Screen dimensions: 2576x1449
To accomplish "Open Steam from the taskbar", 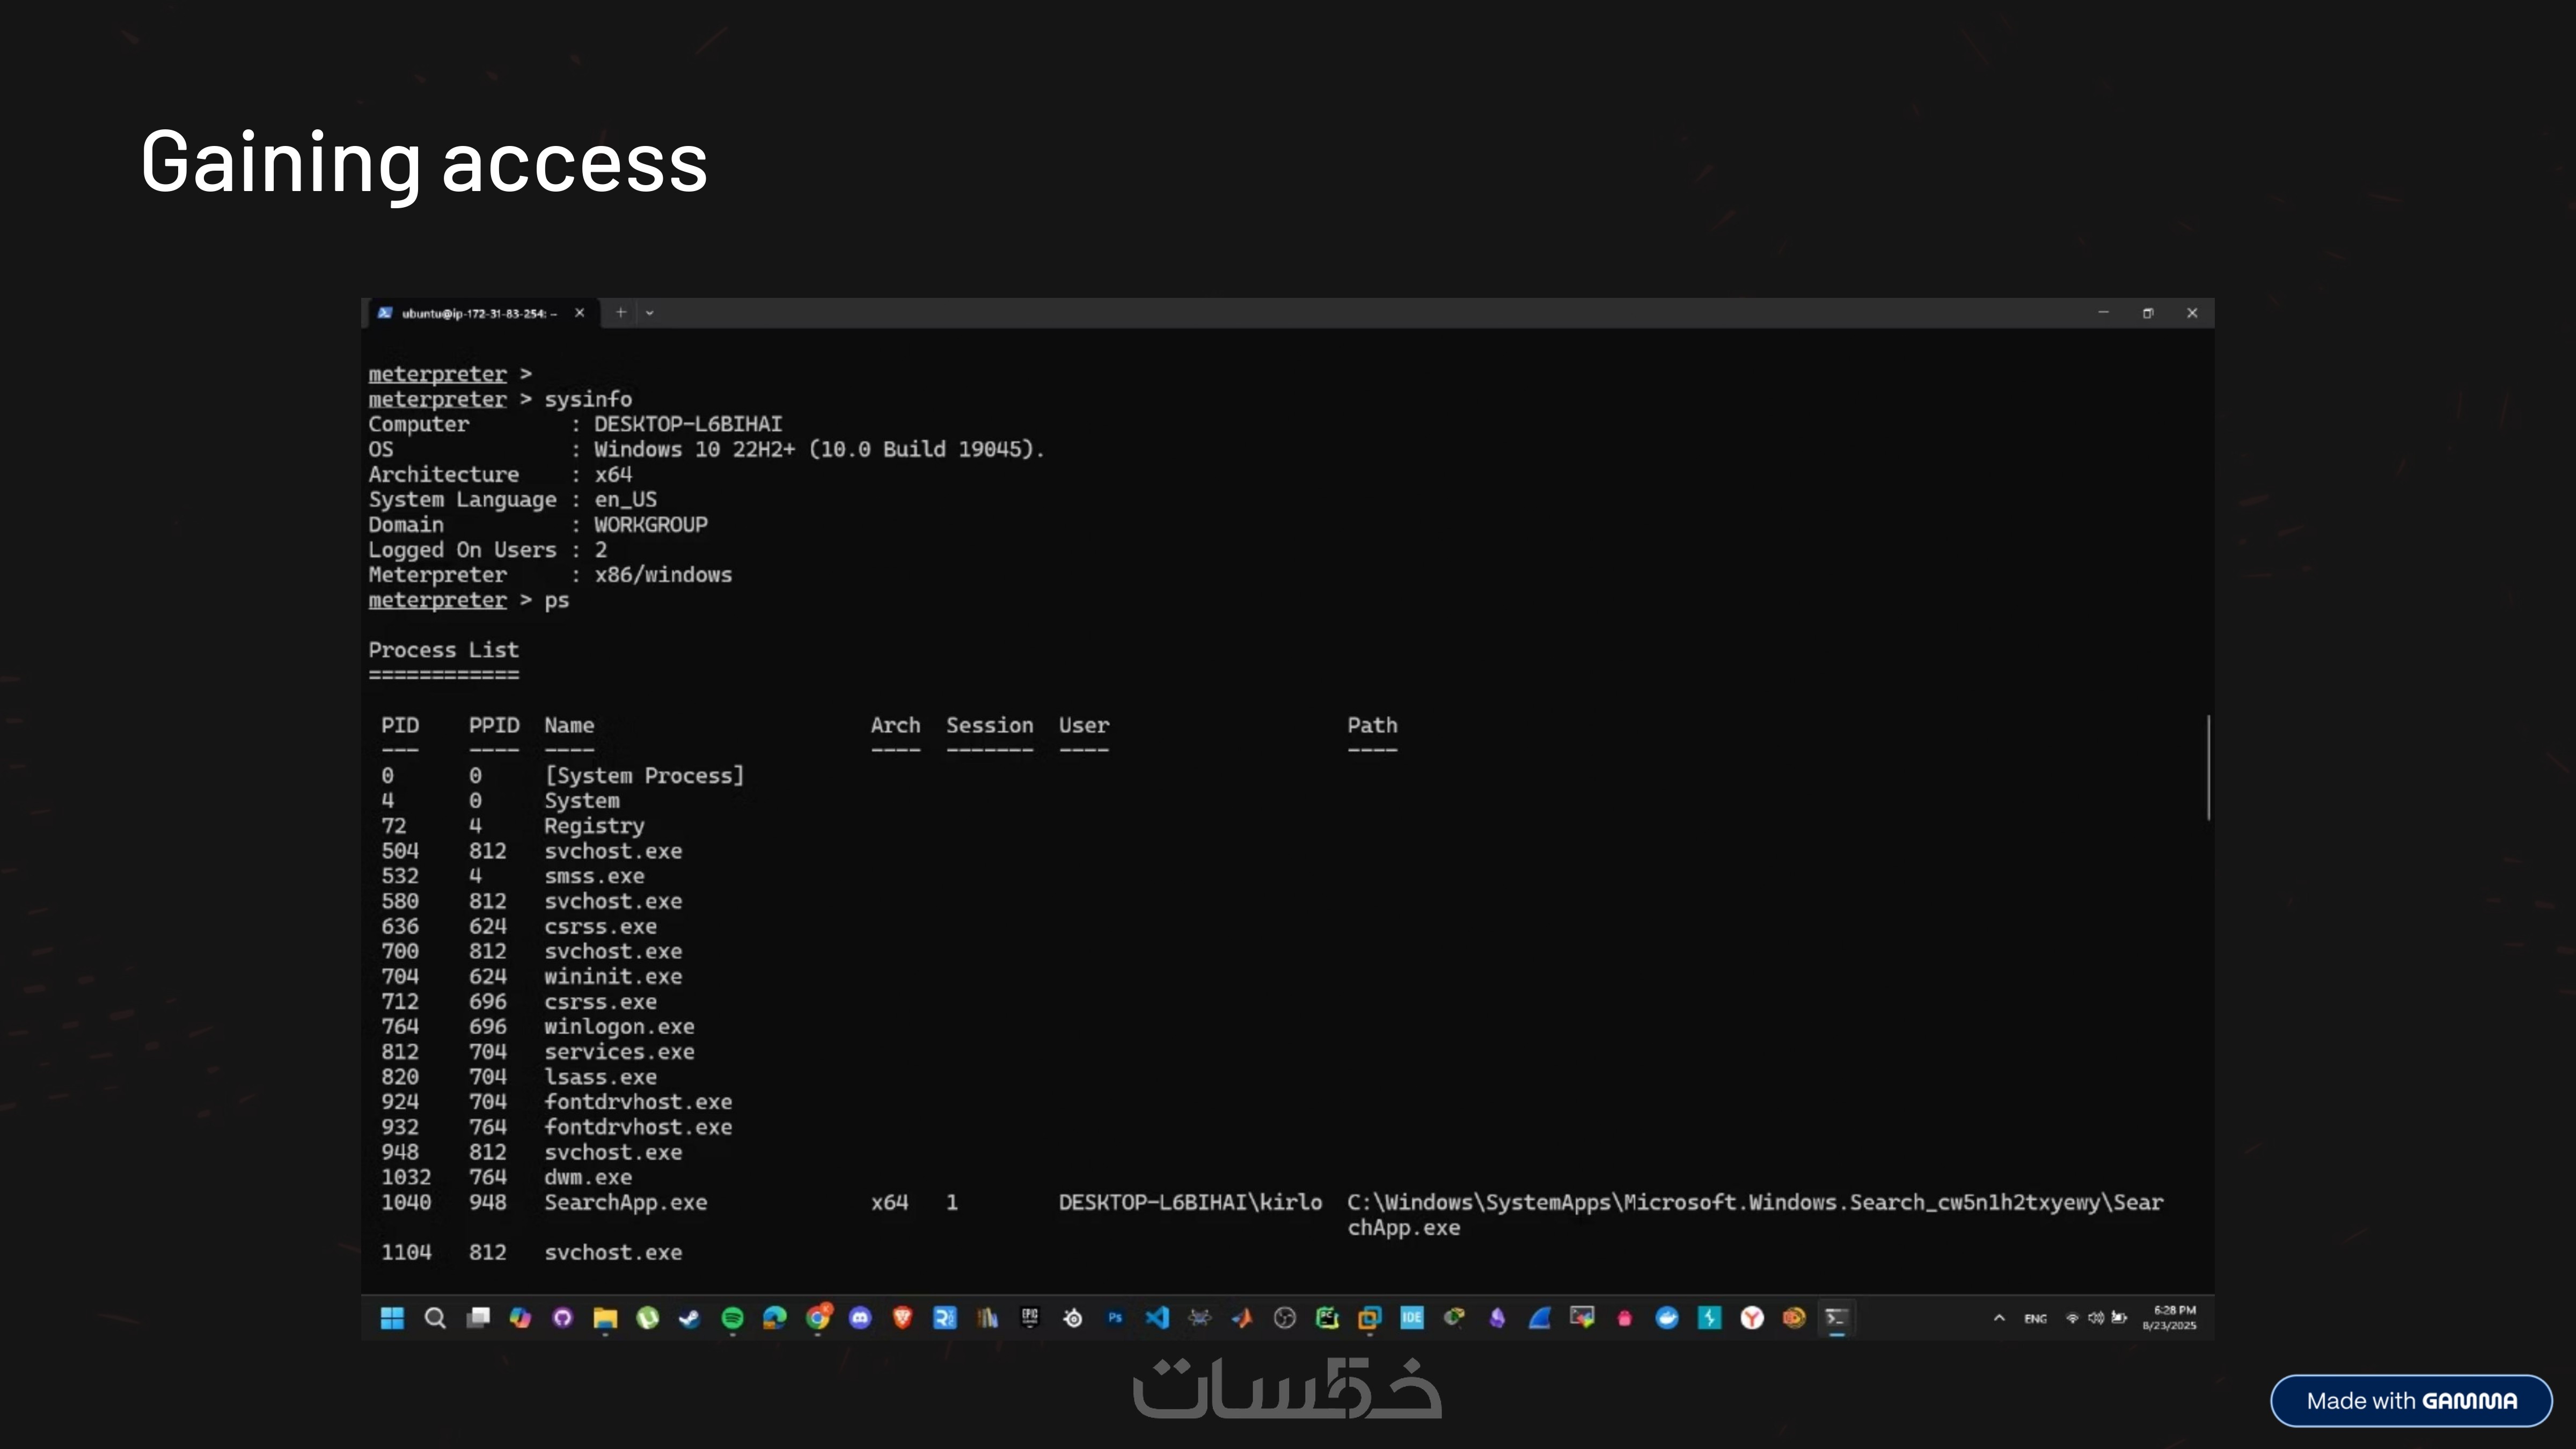I will click(x=690, y=1318).
